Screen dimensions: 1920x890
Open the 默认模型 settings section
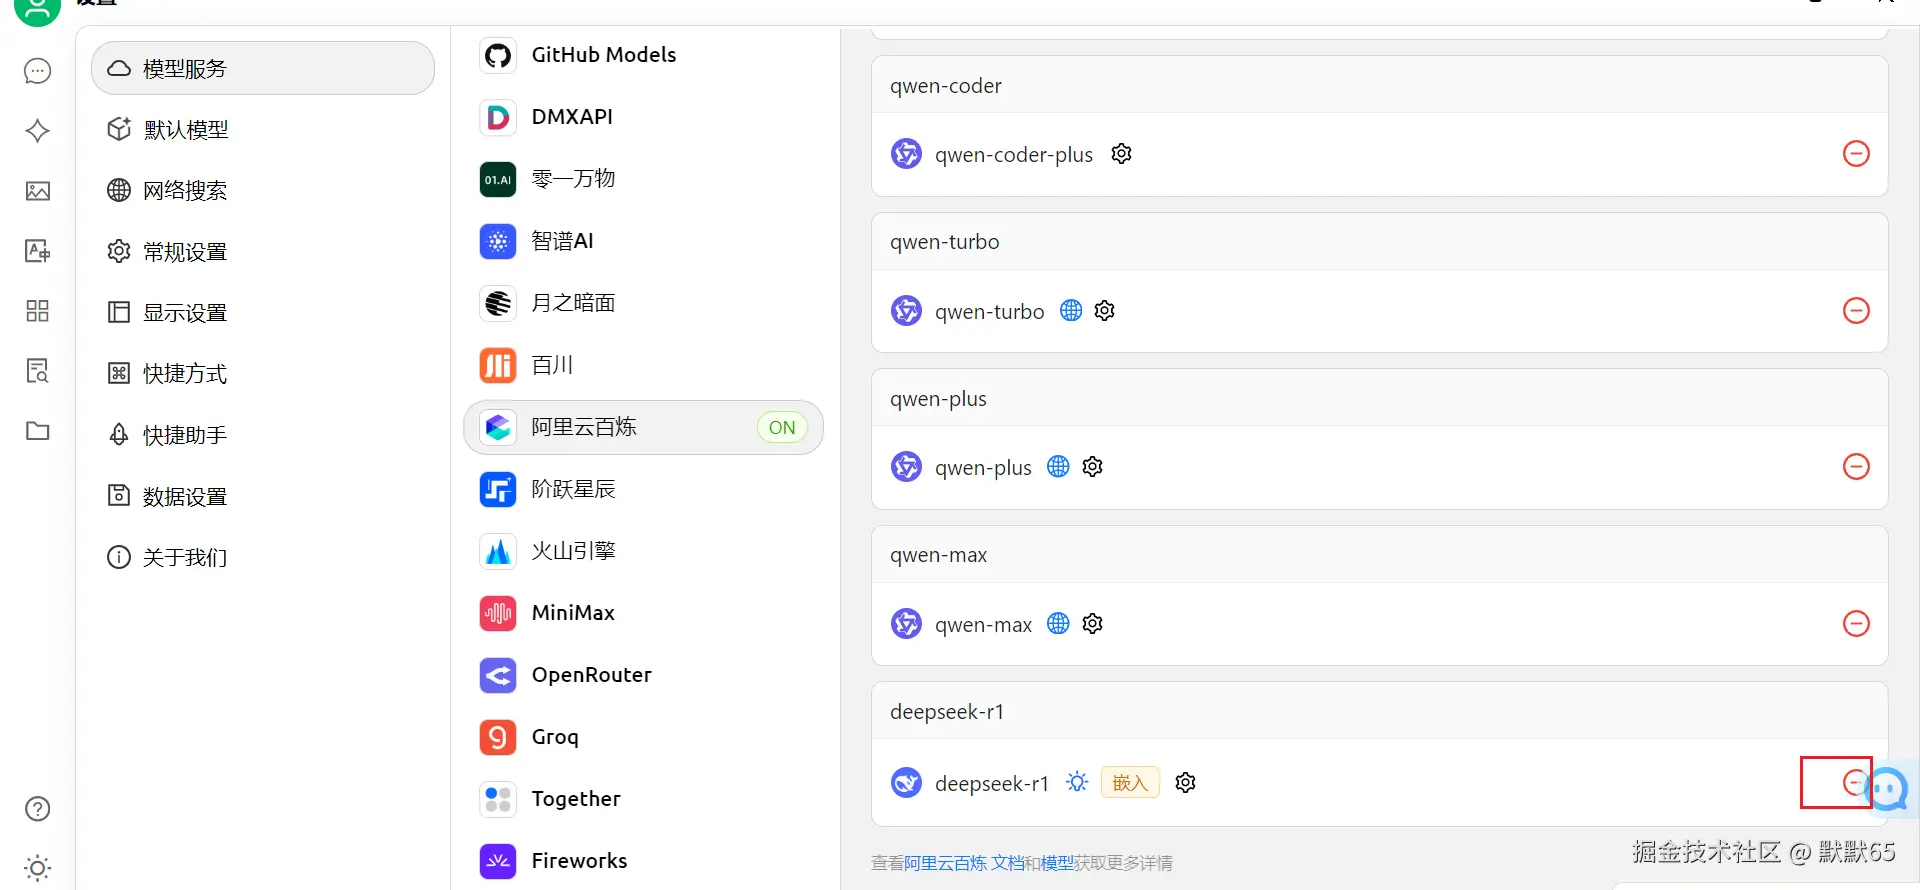pos(186,130)
